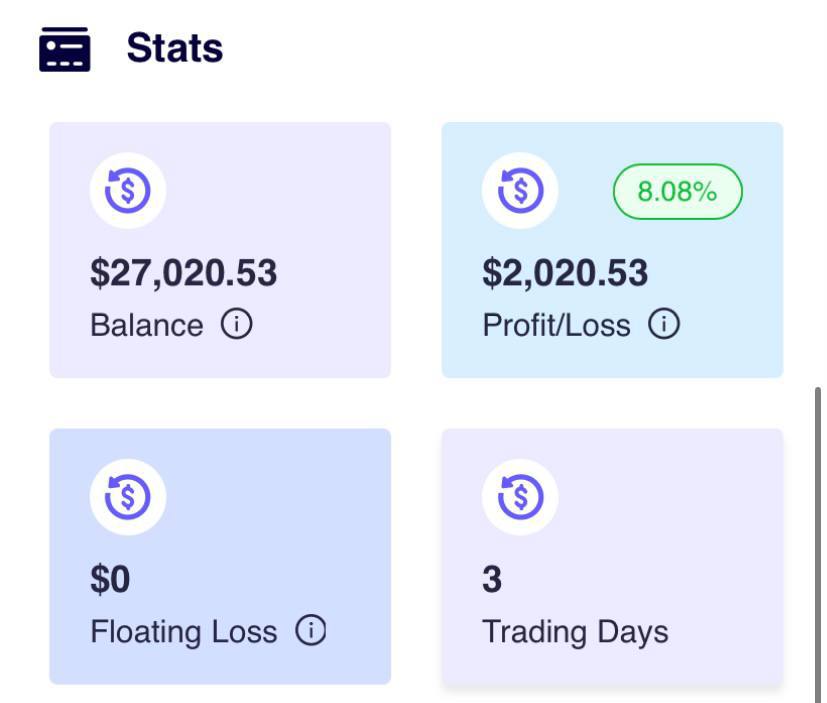Select the $27,020.53 balance amount
Viewport: 827px width, 703px height.
pos(184,273)
